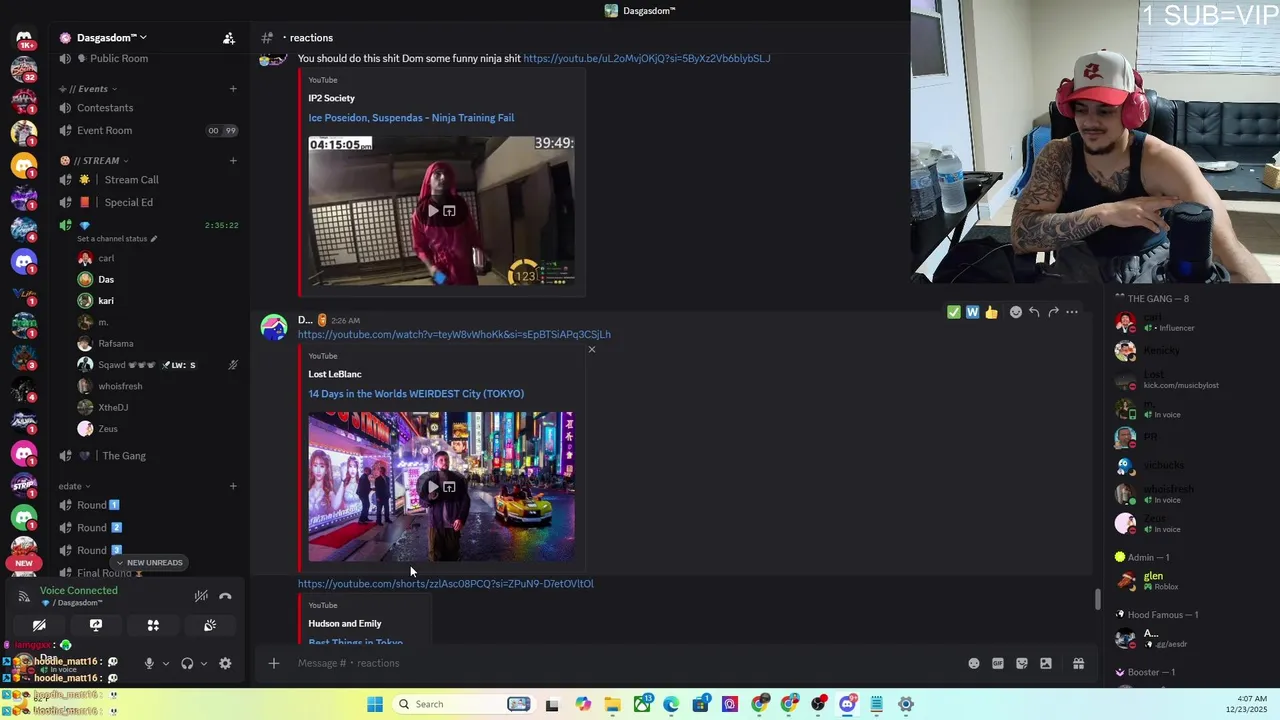This screenshot has width=1280, height=720.
Task: Collapse the STREAM category
Action: click(x=94, y=161)
